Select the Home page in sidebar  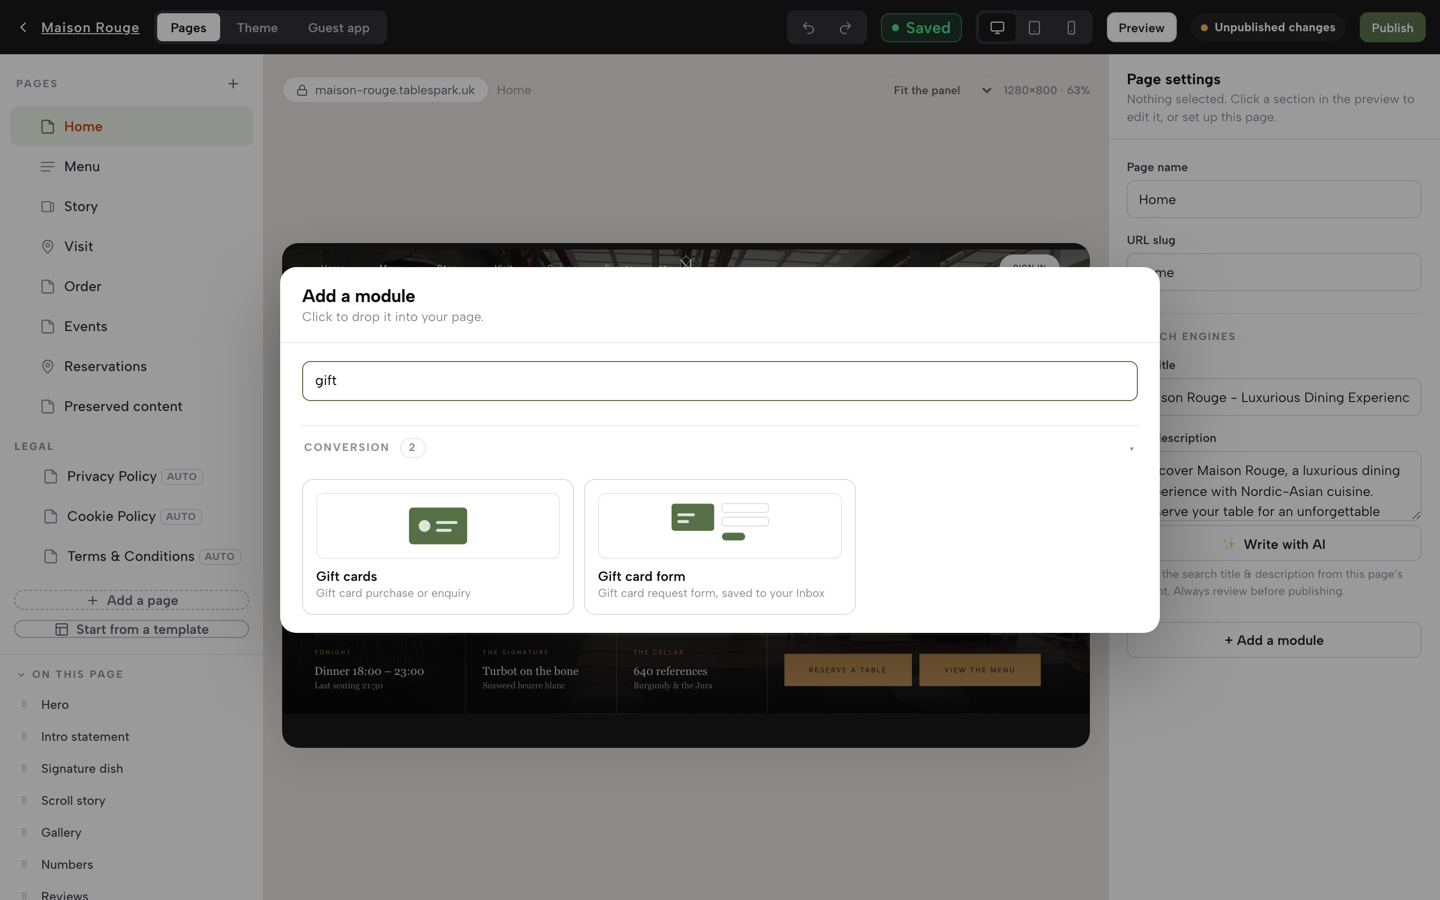pyautogui.click(x=131, y=127)
